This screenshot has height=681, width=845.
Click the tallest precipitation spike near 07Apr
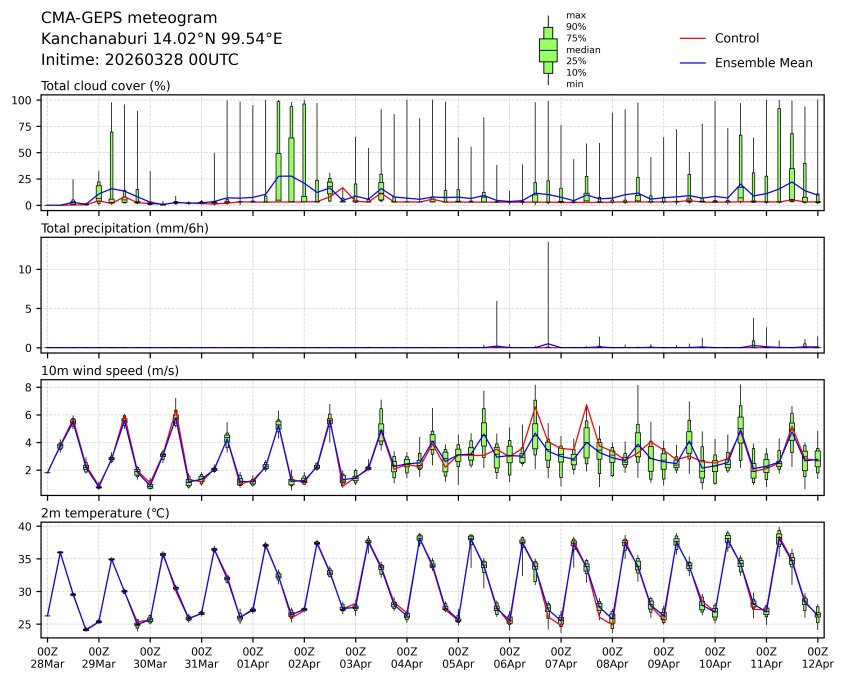pyautogui.click(x=548, y=290)
